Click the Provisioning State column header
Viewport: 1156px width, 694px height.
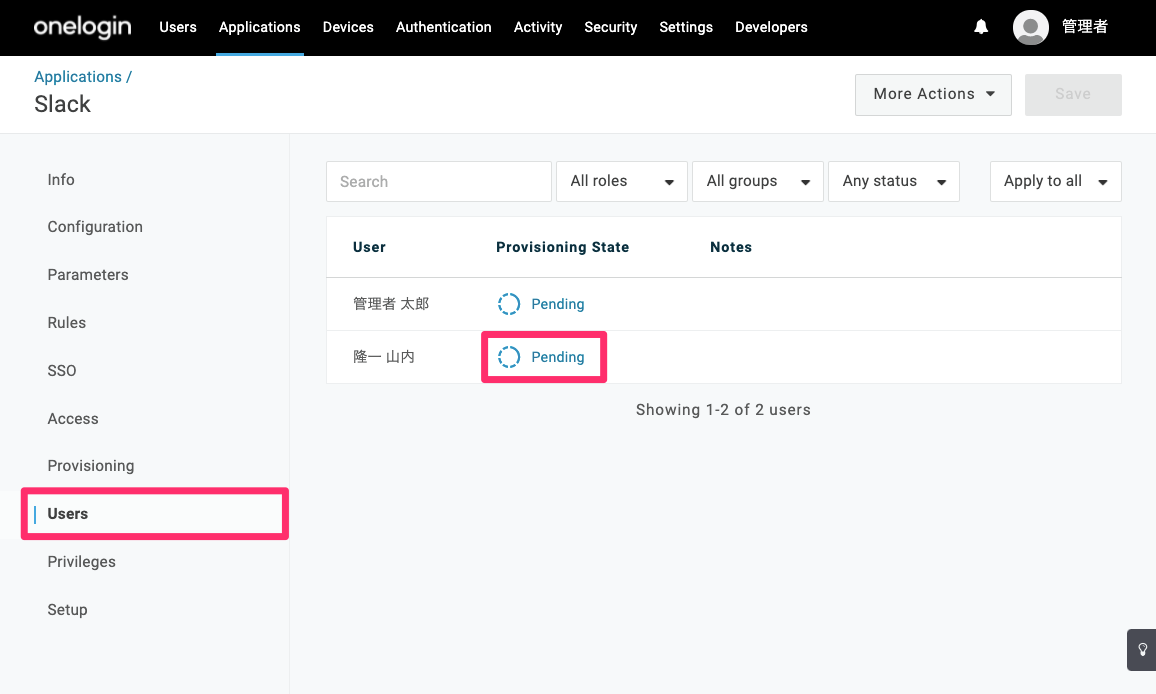563,248
